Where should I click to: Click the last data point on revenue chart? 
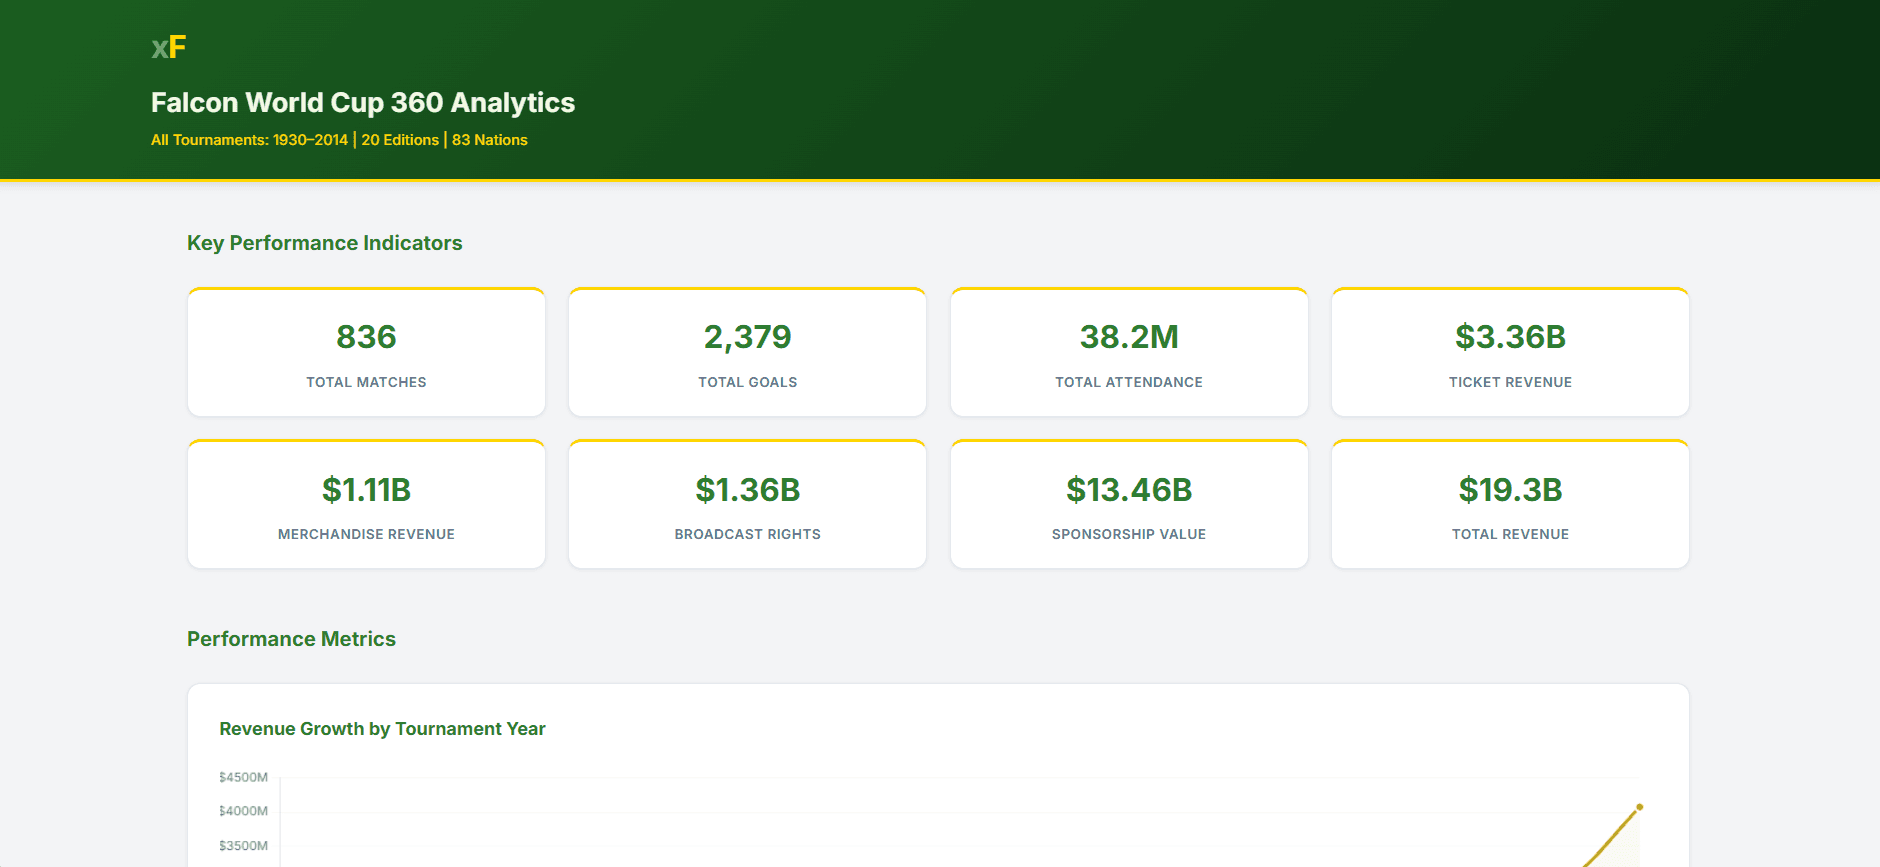click(x=1640, y=807)
